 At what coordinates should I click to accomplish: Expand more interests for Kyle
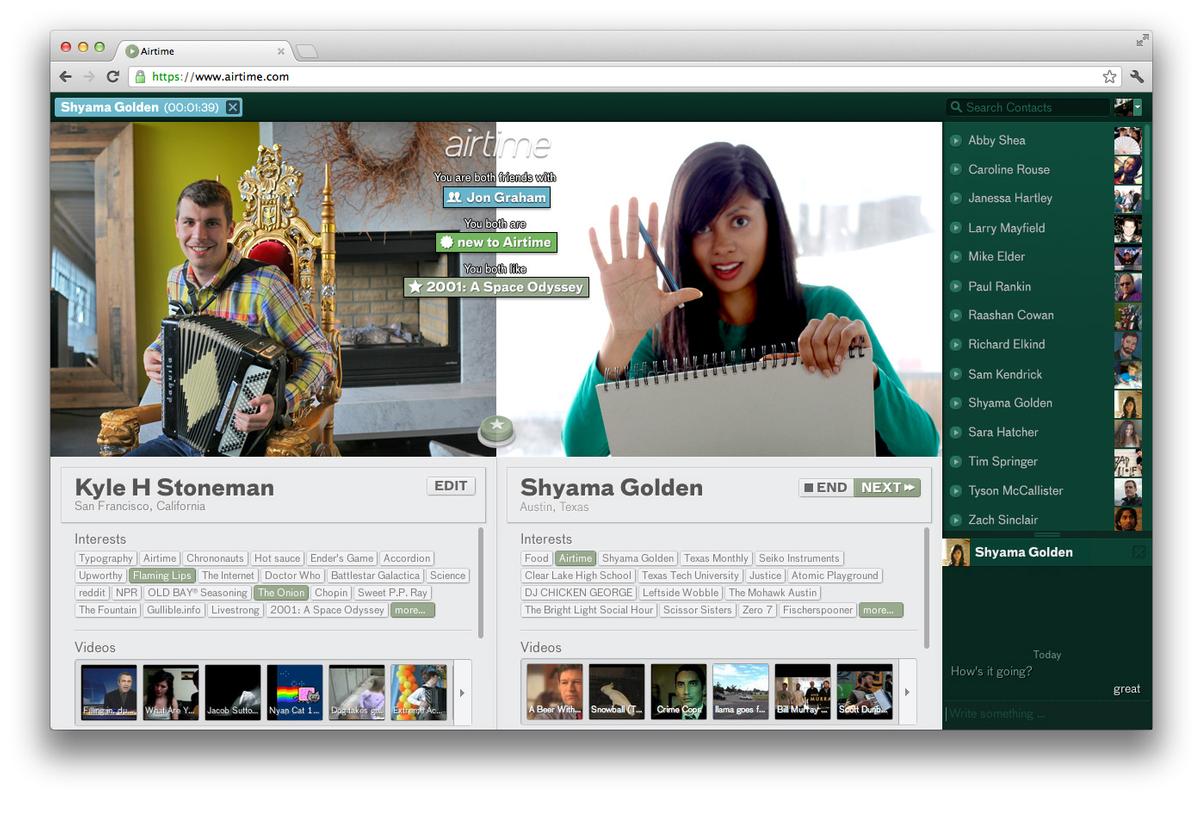(412, 610)
